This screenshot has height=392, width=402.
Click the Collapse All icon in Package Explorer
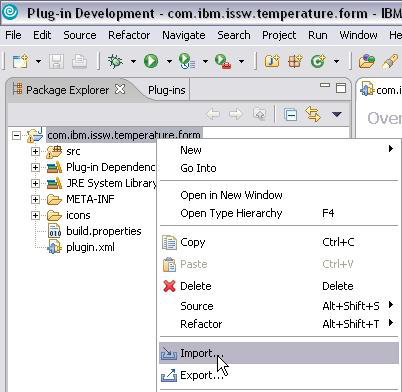tap(290, 115)
